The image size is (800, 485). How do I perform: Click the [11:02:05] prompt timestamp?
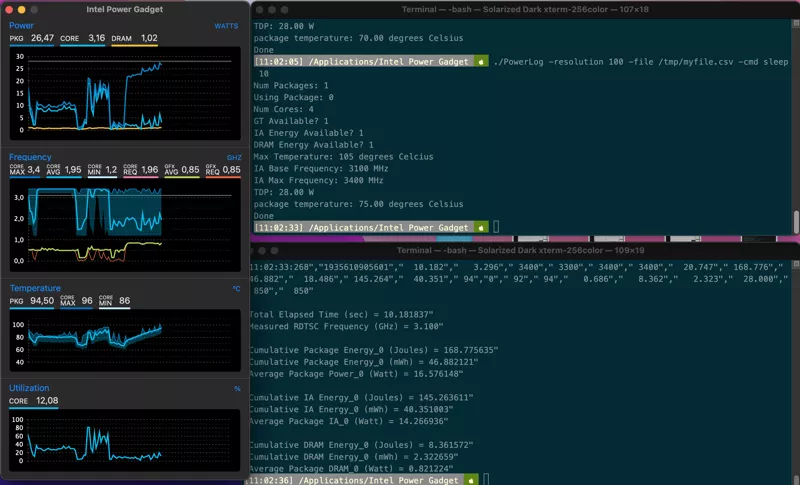coord(278,62)
